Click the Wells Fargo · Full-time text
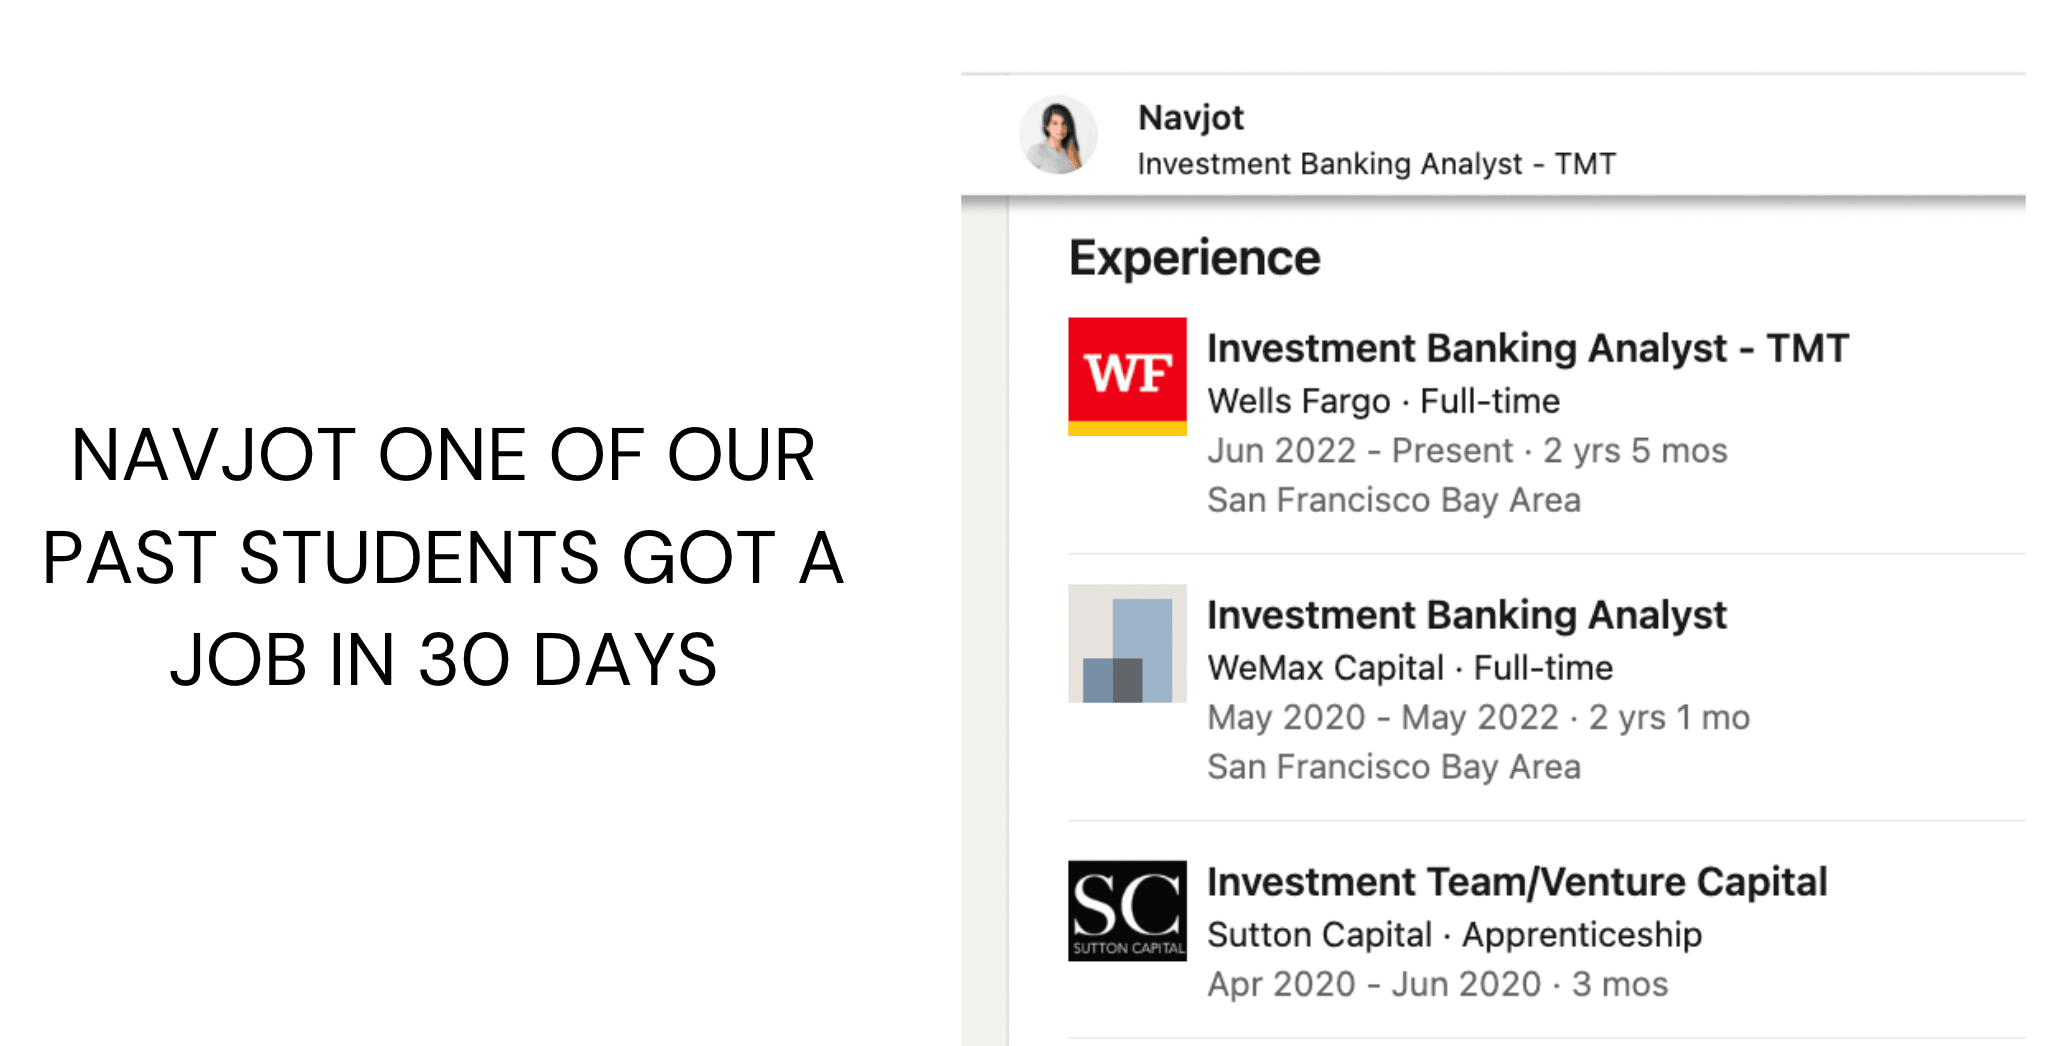2058x1046 pixels. click(x=1383, y=401)
